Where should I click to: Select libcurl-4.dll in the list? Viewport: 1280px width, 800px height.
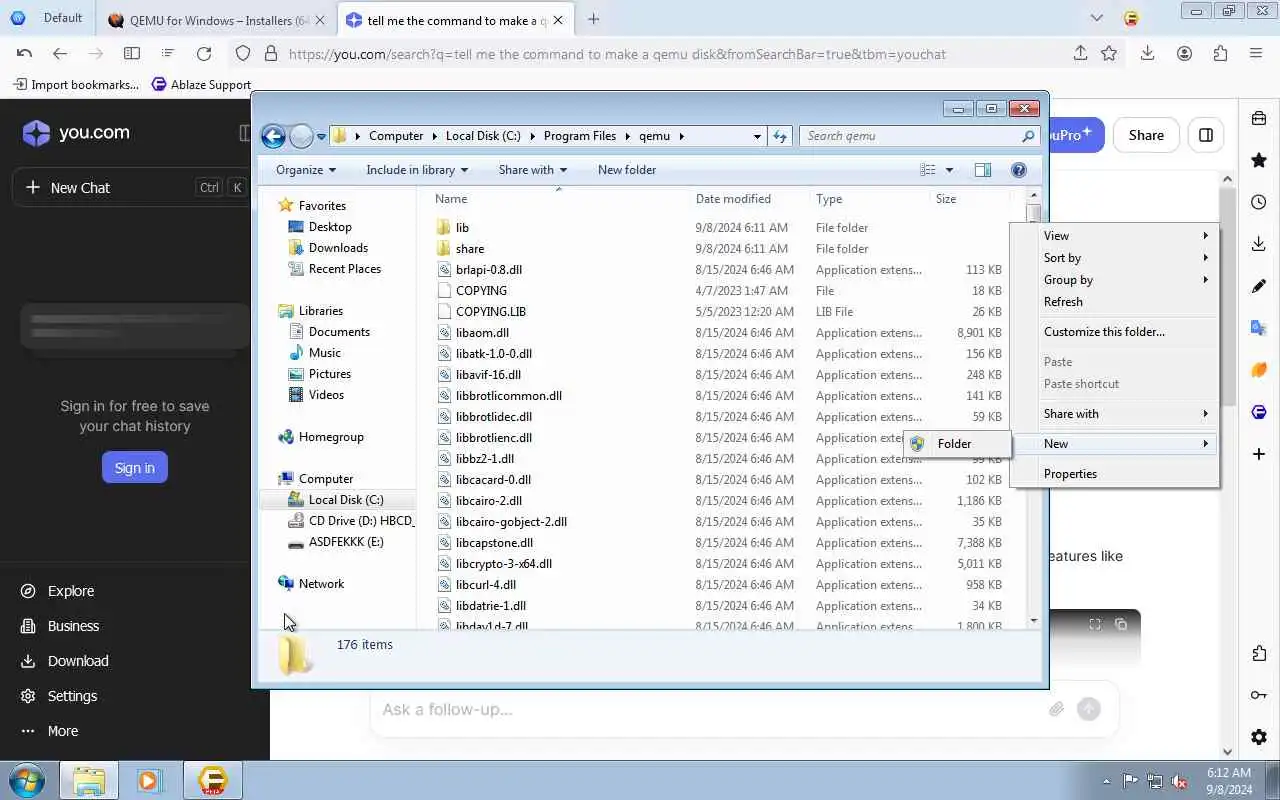tap(485, 585)
